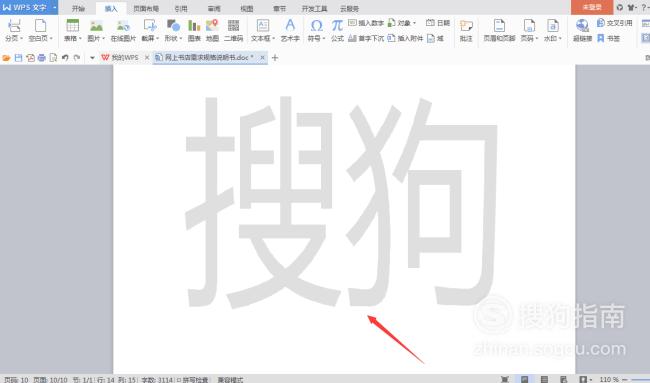Apply drop cap (首字下沉)
The height and width of the screenshot is (383, 650).
click(x=366, y=38)
